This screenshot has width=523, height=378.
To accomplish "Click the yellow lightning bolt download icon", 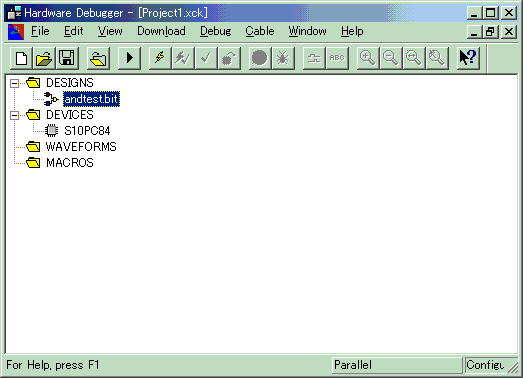I will [160, 58].
